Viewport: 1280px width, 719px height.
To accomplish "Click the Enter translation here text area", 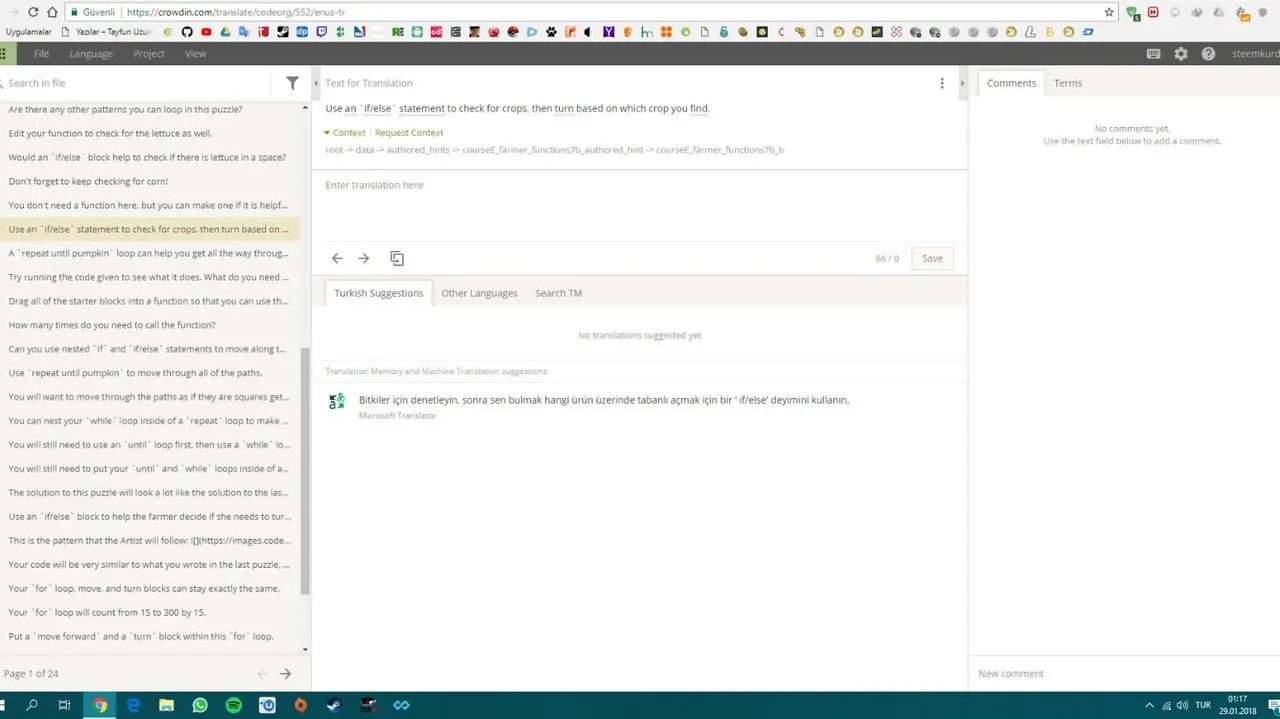I will [639, 205].
